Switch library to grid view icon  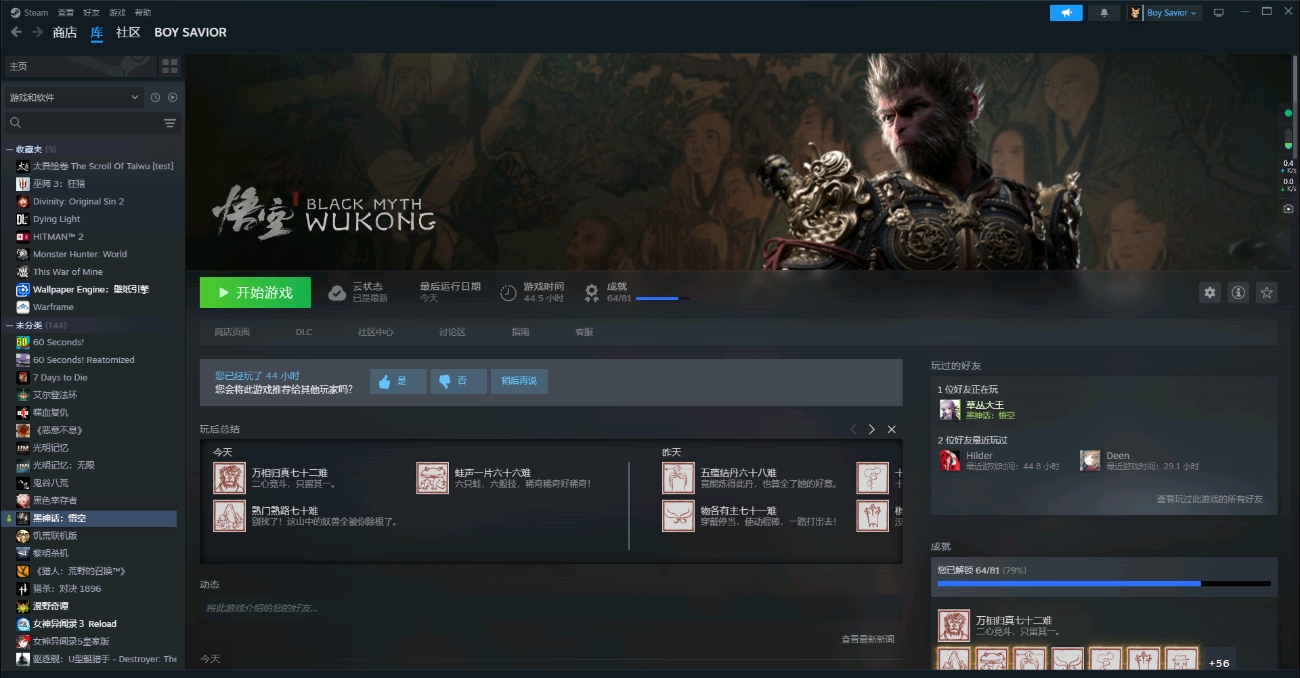pyautogui.click(x=170, y=66)
